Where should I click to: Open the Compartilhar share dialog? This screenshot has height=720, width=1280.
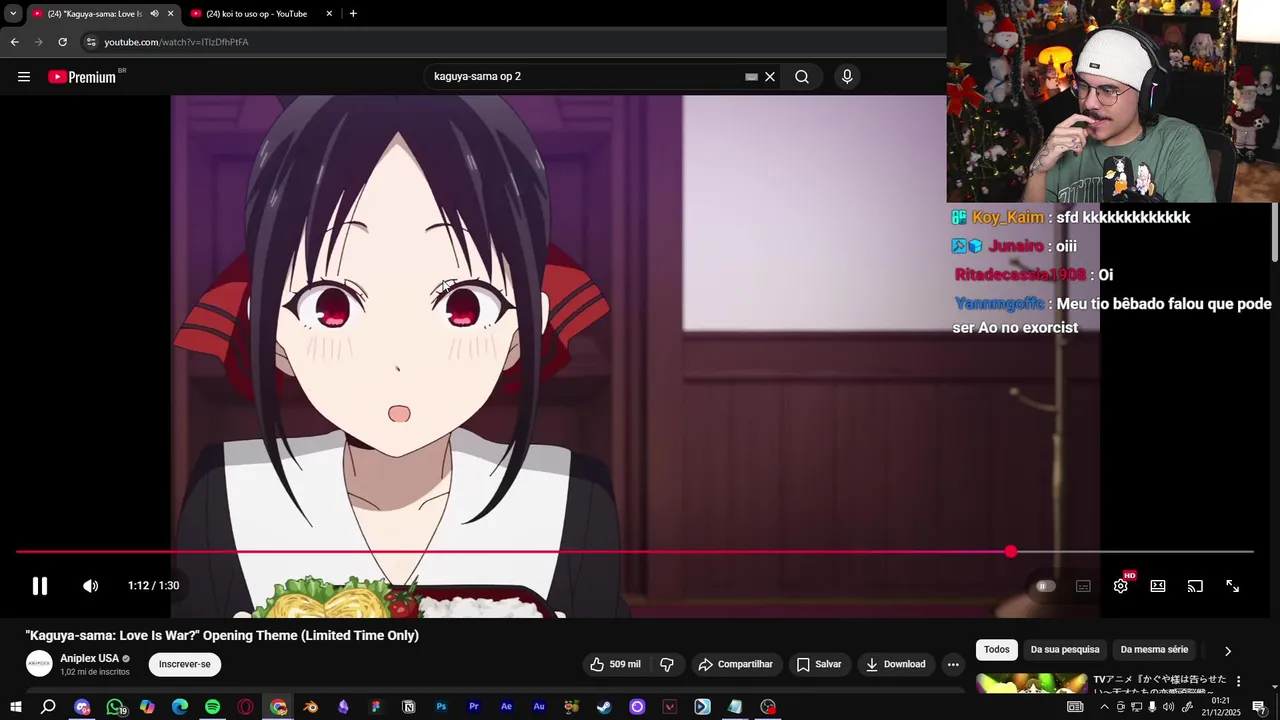(736, 664)
